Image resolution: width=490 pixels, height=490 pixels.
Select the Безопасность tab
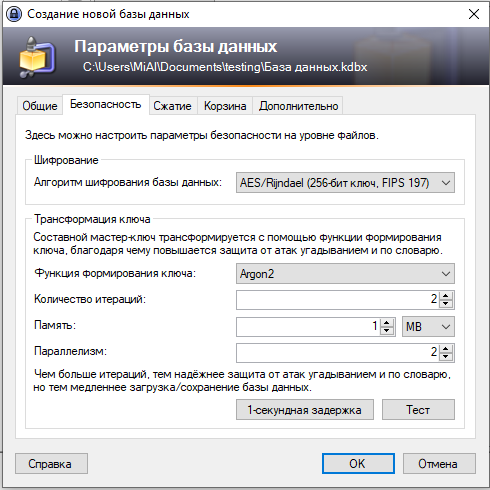pos(105,104)
